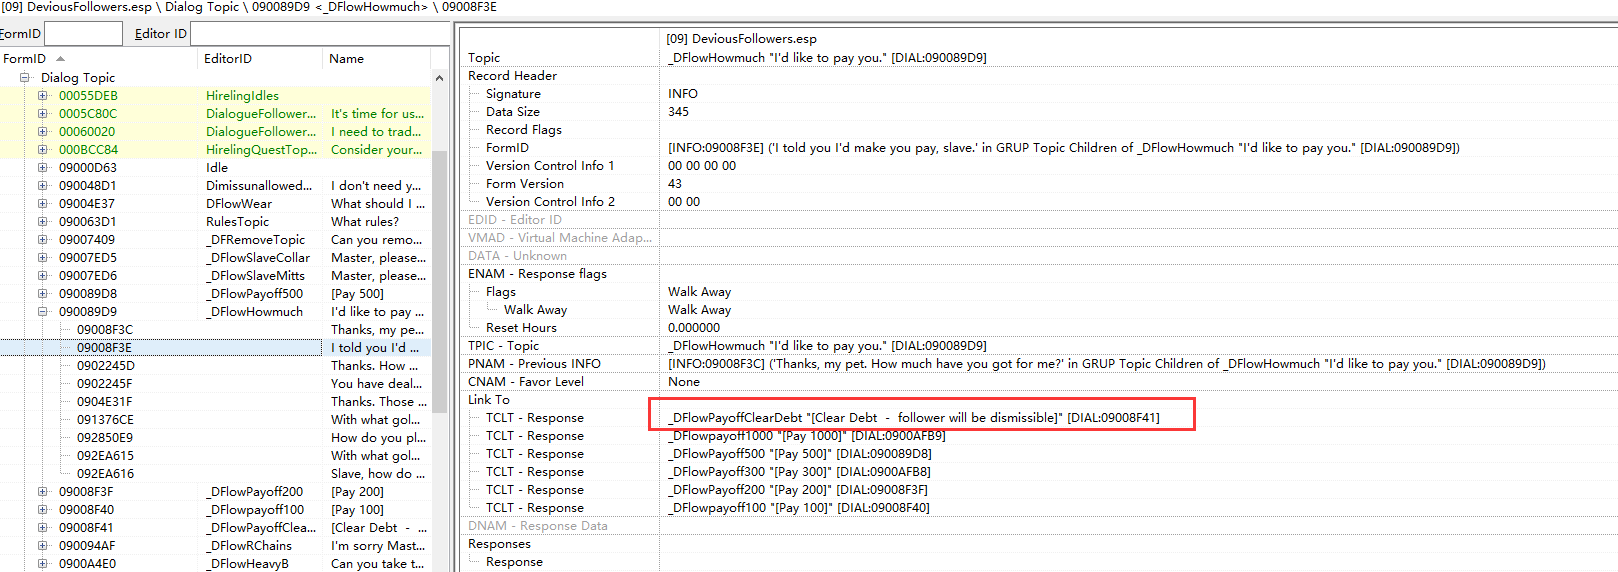
Task: Select child record 09008F3C
Action: tap(105, 329)
